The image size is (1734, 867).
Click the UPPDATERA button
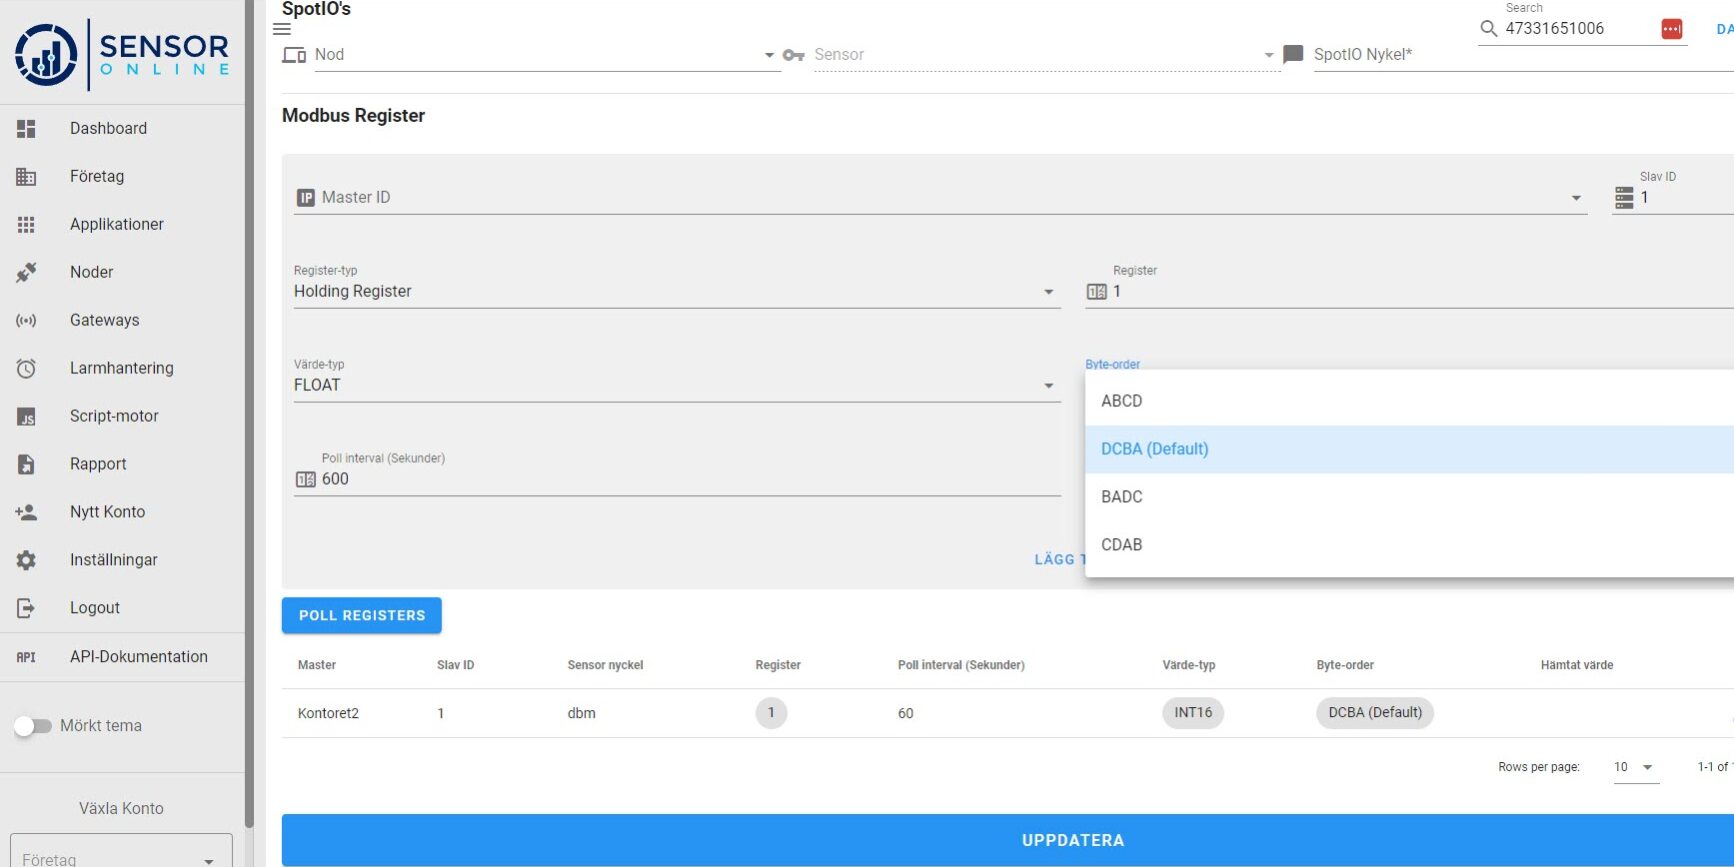[x=1072, y=840]
